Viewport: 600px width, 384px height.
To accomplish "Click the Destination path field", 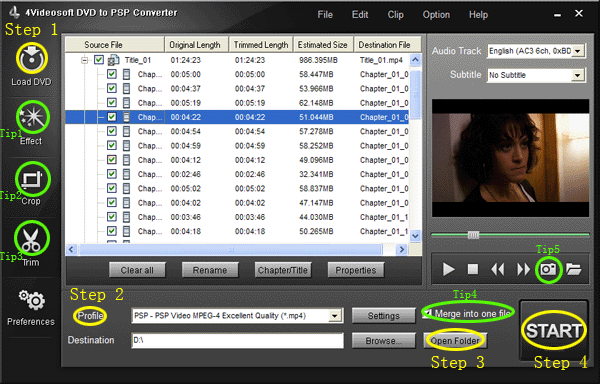I will tap(237, 340).
